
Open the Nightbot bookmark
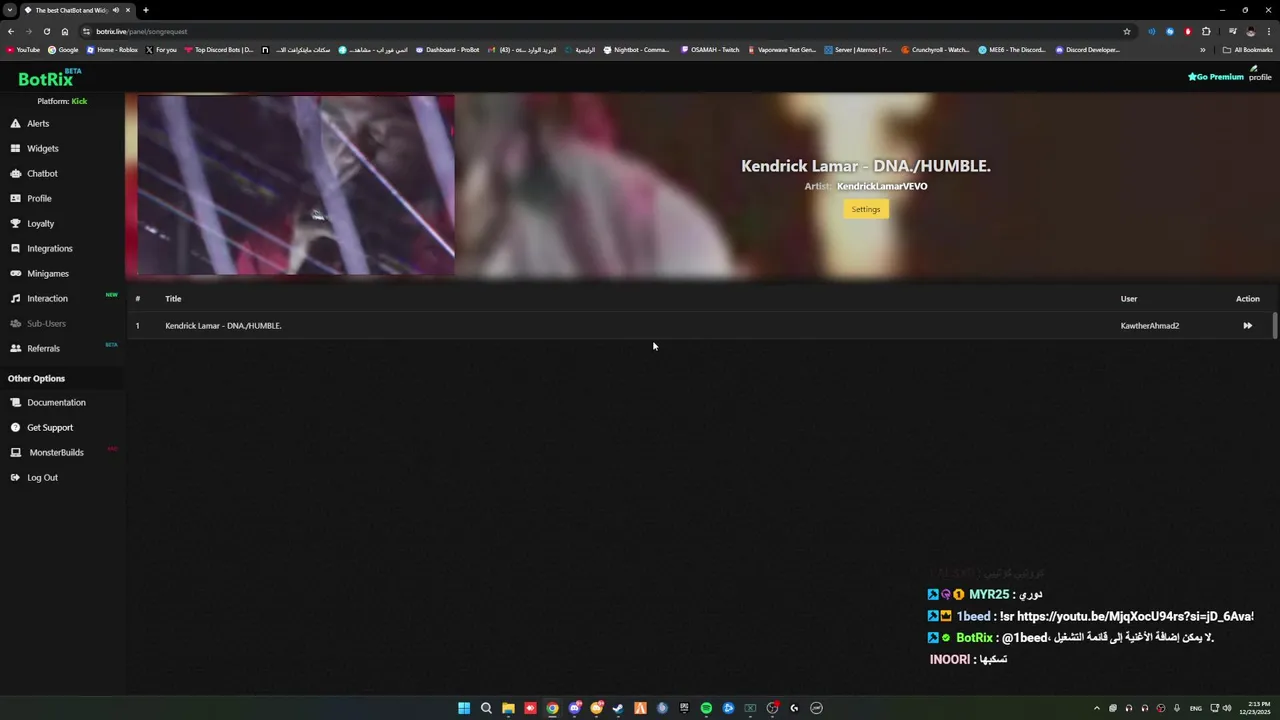click(636, 50)
